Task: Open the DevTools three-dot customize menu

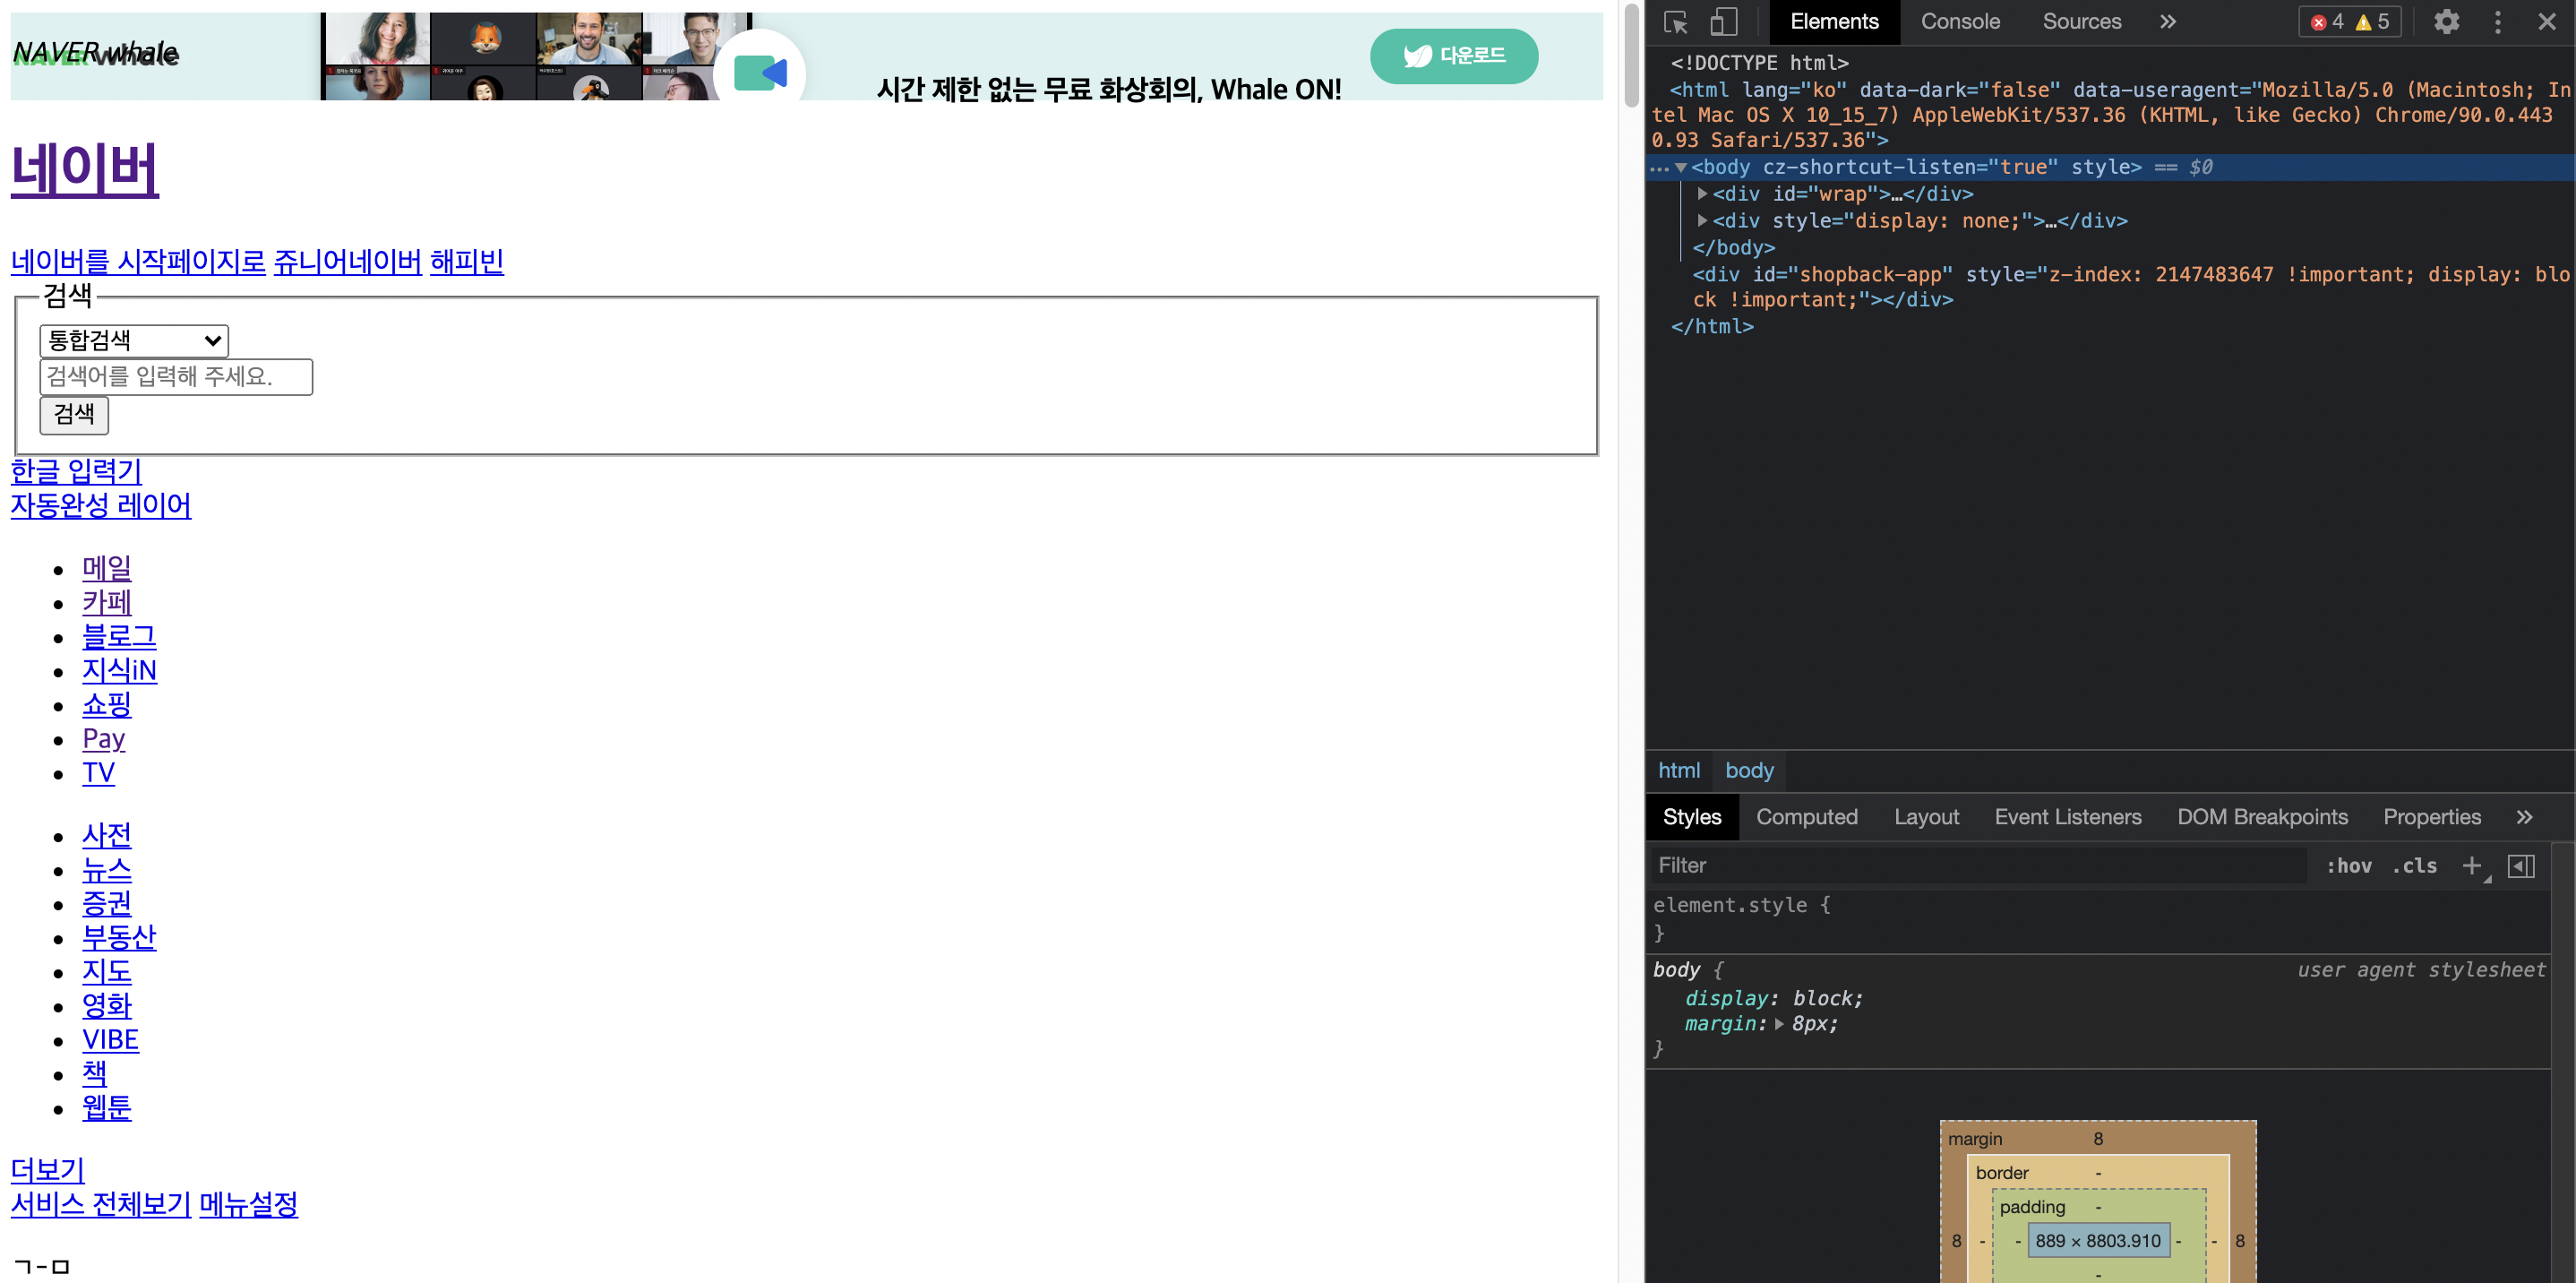Action: click(x=2497, y=22)
